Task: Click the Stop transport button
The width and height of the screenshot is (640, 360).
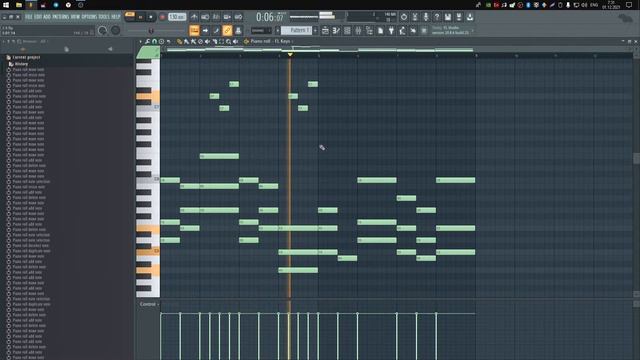Action: click(x=151, y=17)
